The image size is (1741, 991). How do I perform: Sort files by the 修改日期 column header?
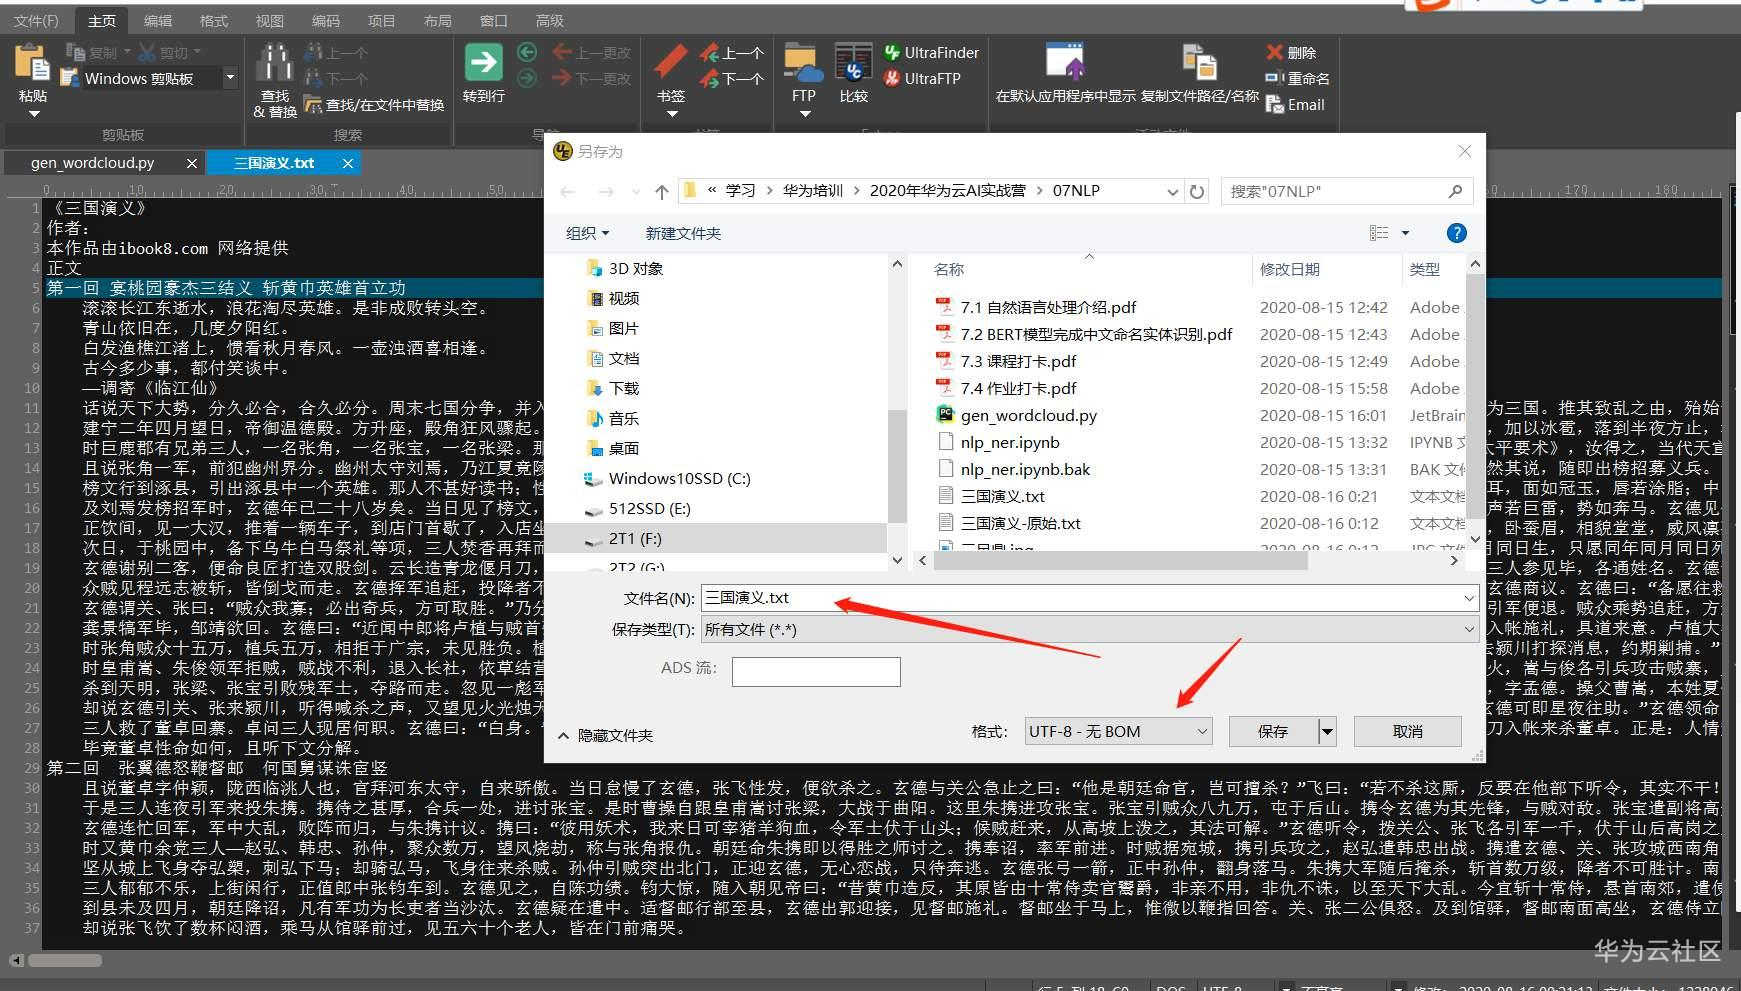coord(1290,269)
